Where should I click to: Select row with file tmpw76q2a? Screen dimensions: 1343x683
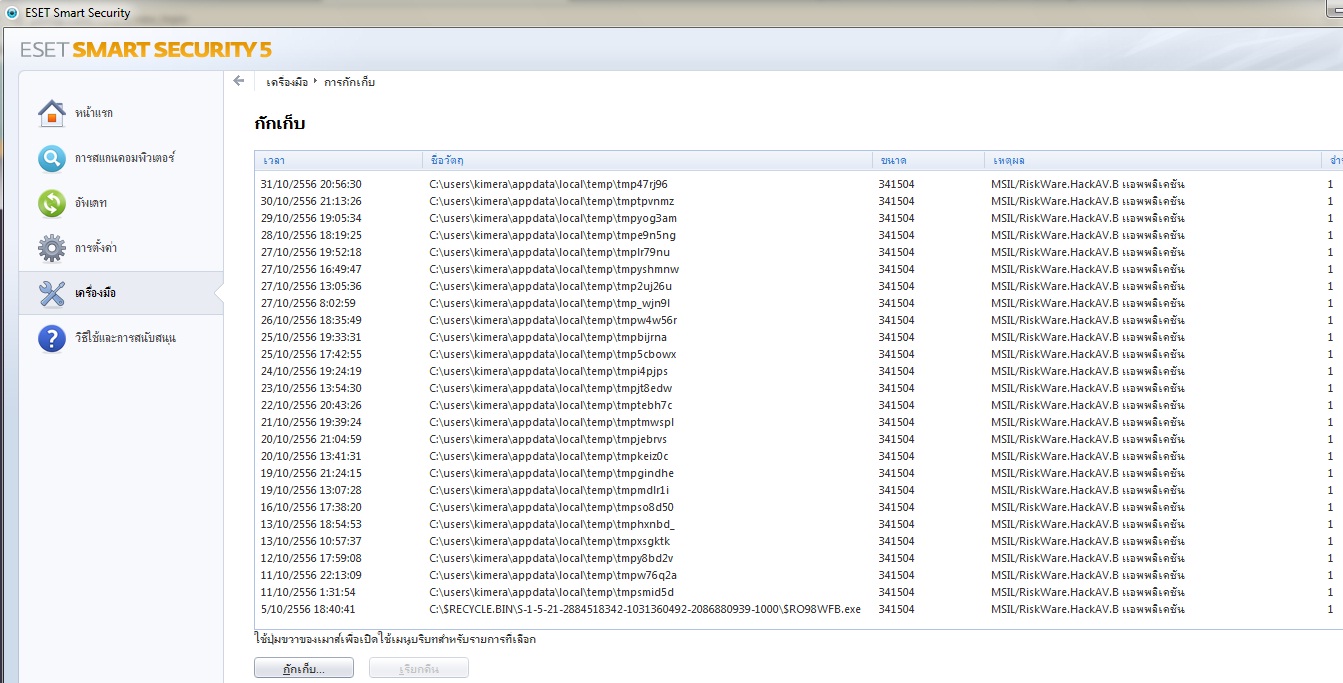pyautogui.click(x=798, y=575)
